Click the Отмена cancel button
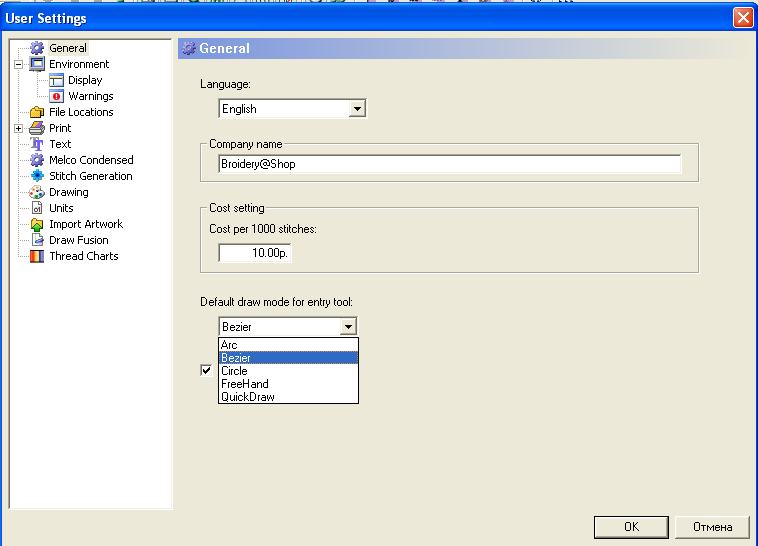Image resolution: width=758 pixels, height=546 pixels. point(712,527)
